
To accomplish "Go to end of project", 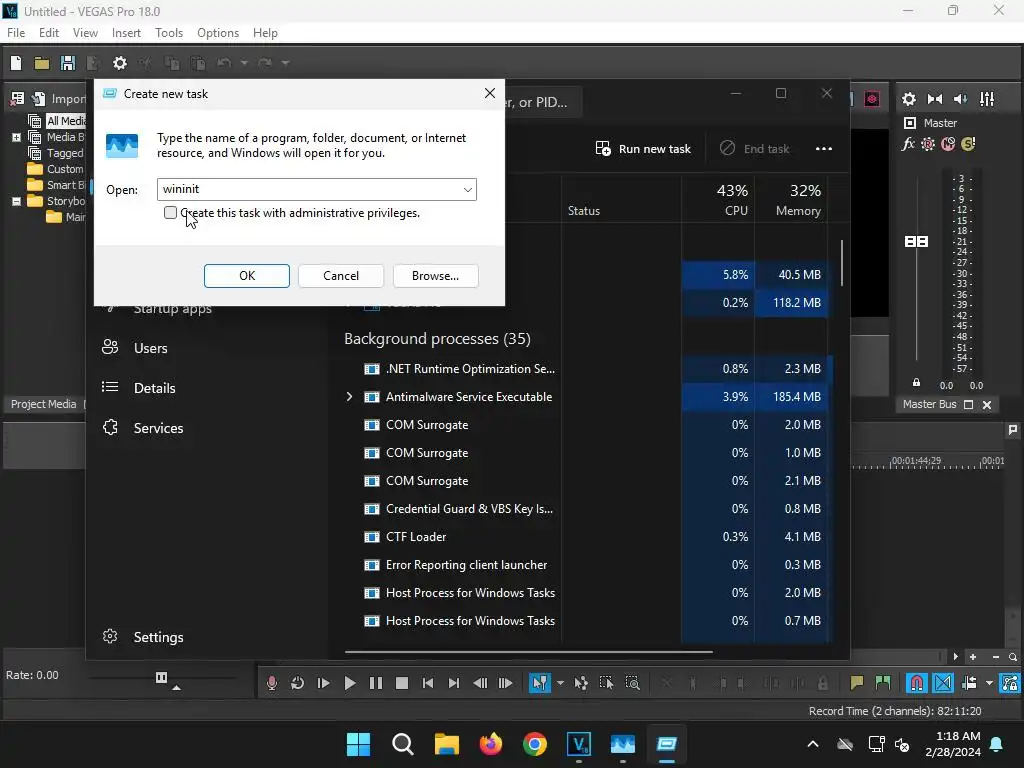I will [454, 683].
